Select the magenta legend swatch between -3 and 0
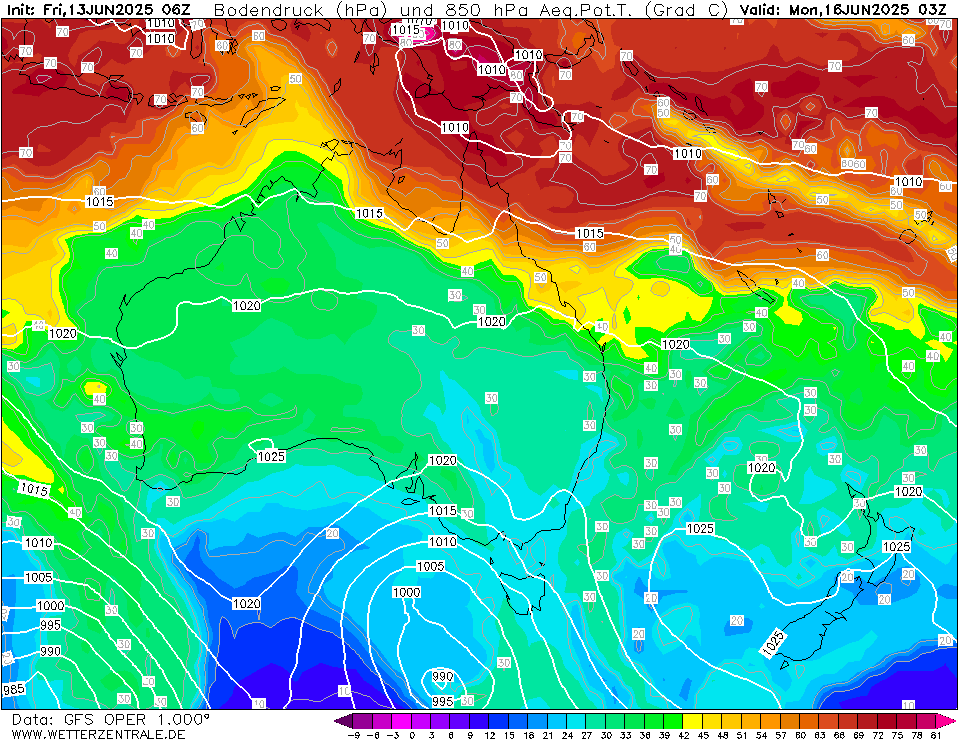The image size is (959, 741). click(402, 721)
